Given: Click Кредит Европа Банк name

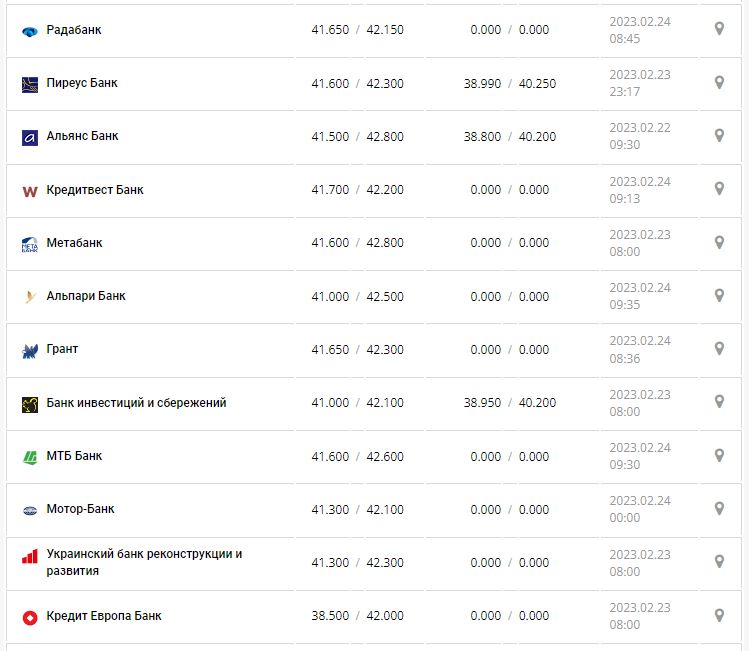Looking at the screenshot, I should click(104, 616).
